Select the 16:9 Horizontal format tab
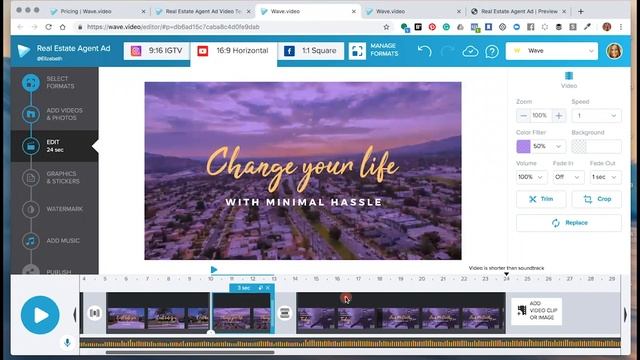The image size is (640, 360). coord(233,51)
